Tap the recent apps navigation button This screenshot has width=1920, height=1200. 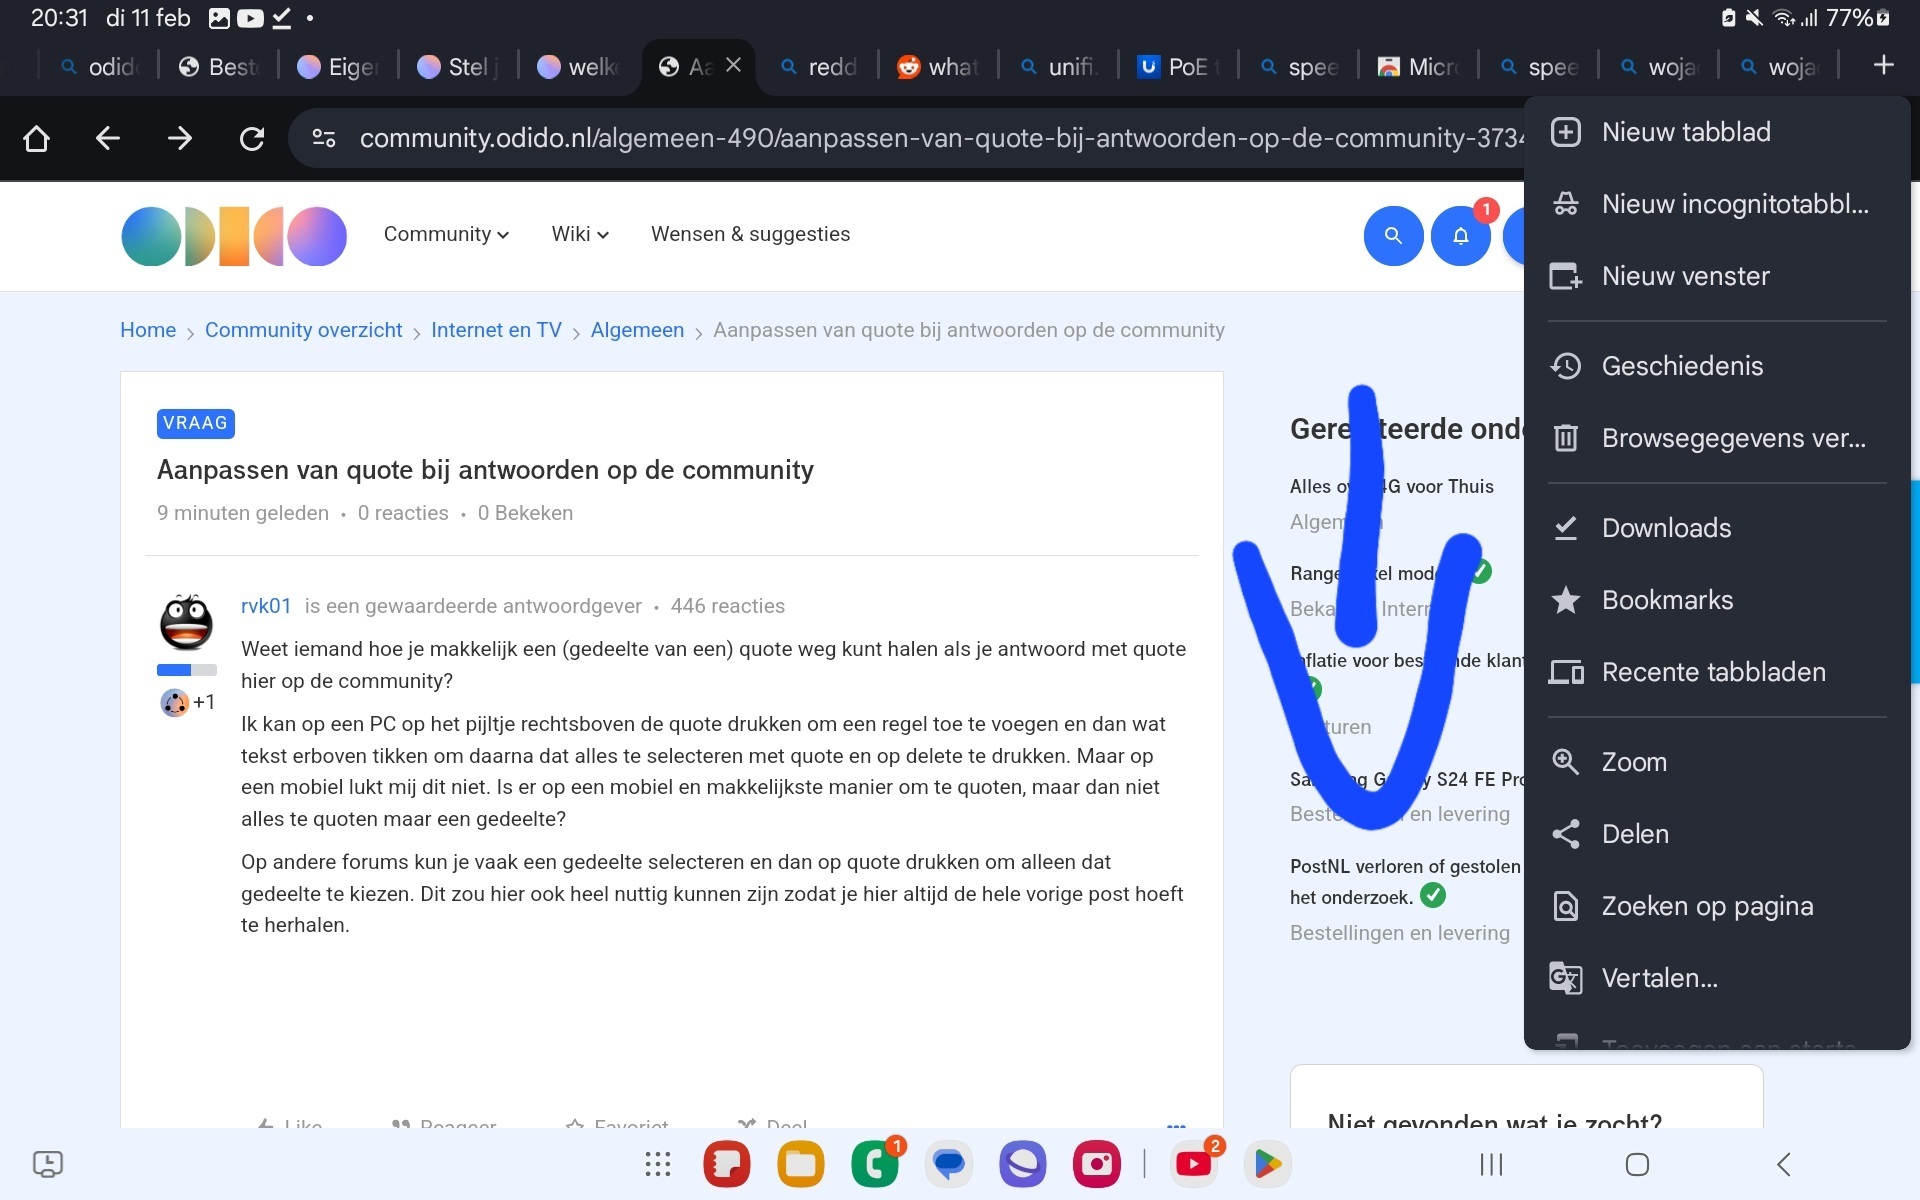click(1491, 1164)
